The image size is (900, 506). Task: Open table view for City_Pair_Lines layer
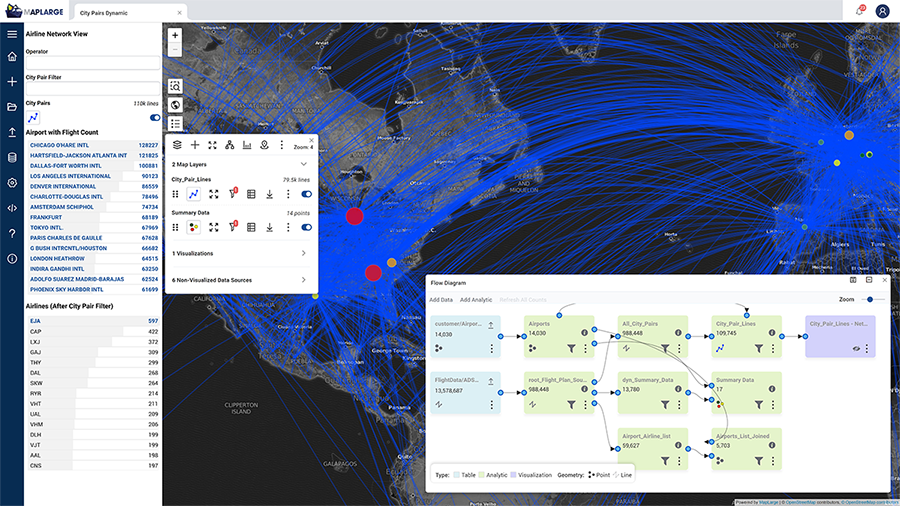[x=251, y=194]
